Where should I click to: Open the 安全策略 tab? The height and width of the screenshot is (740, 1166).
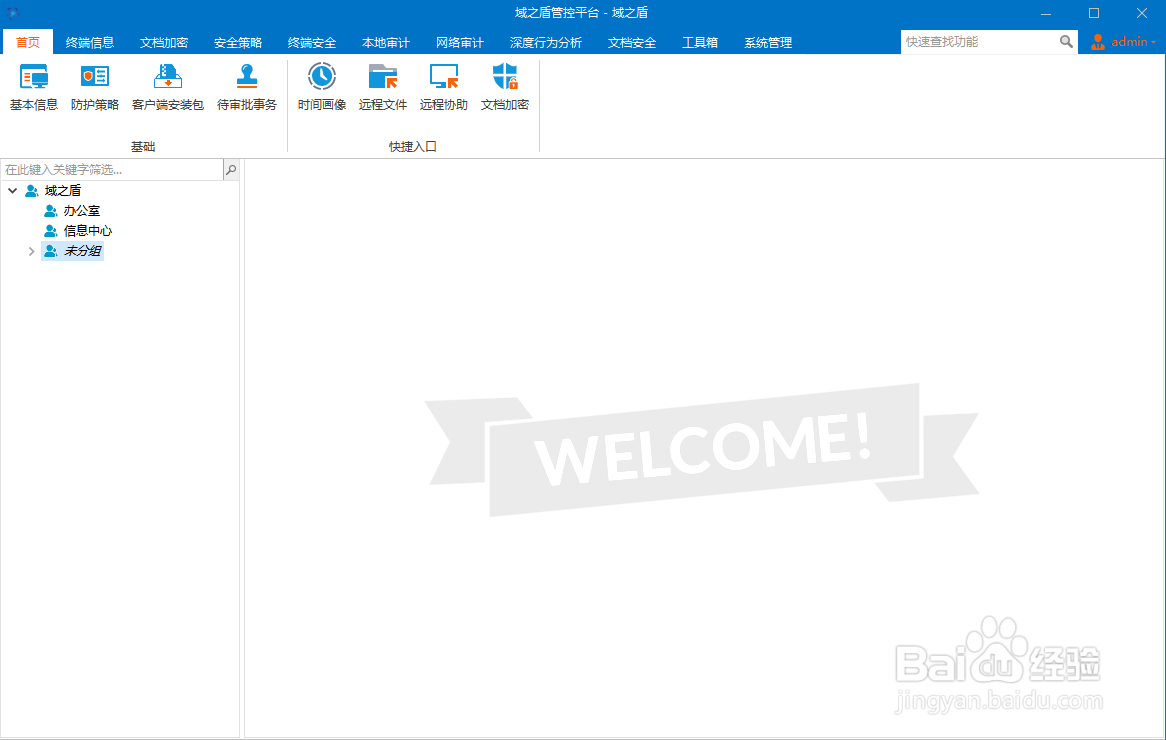[237, 42]
